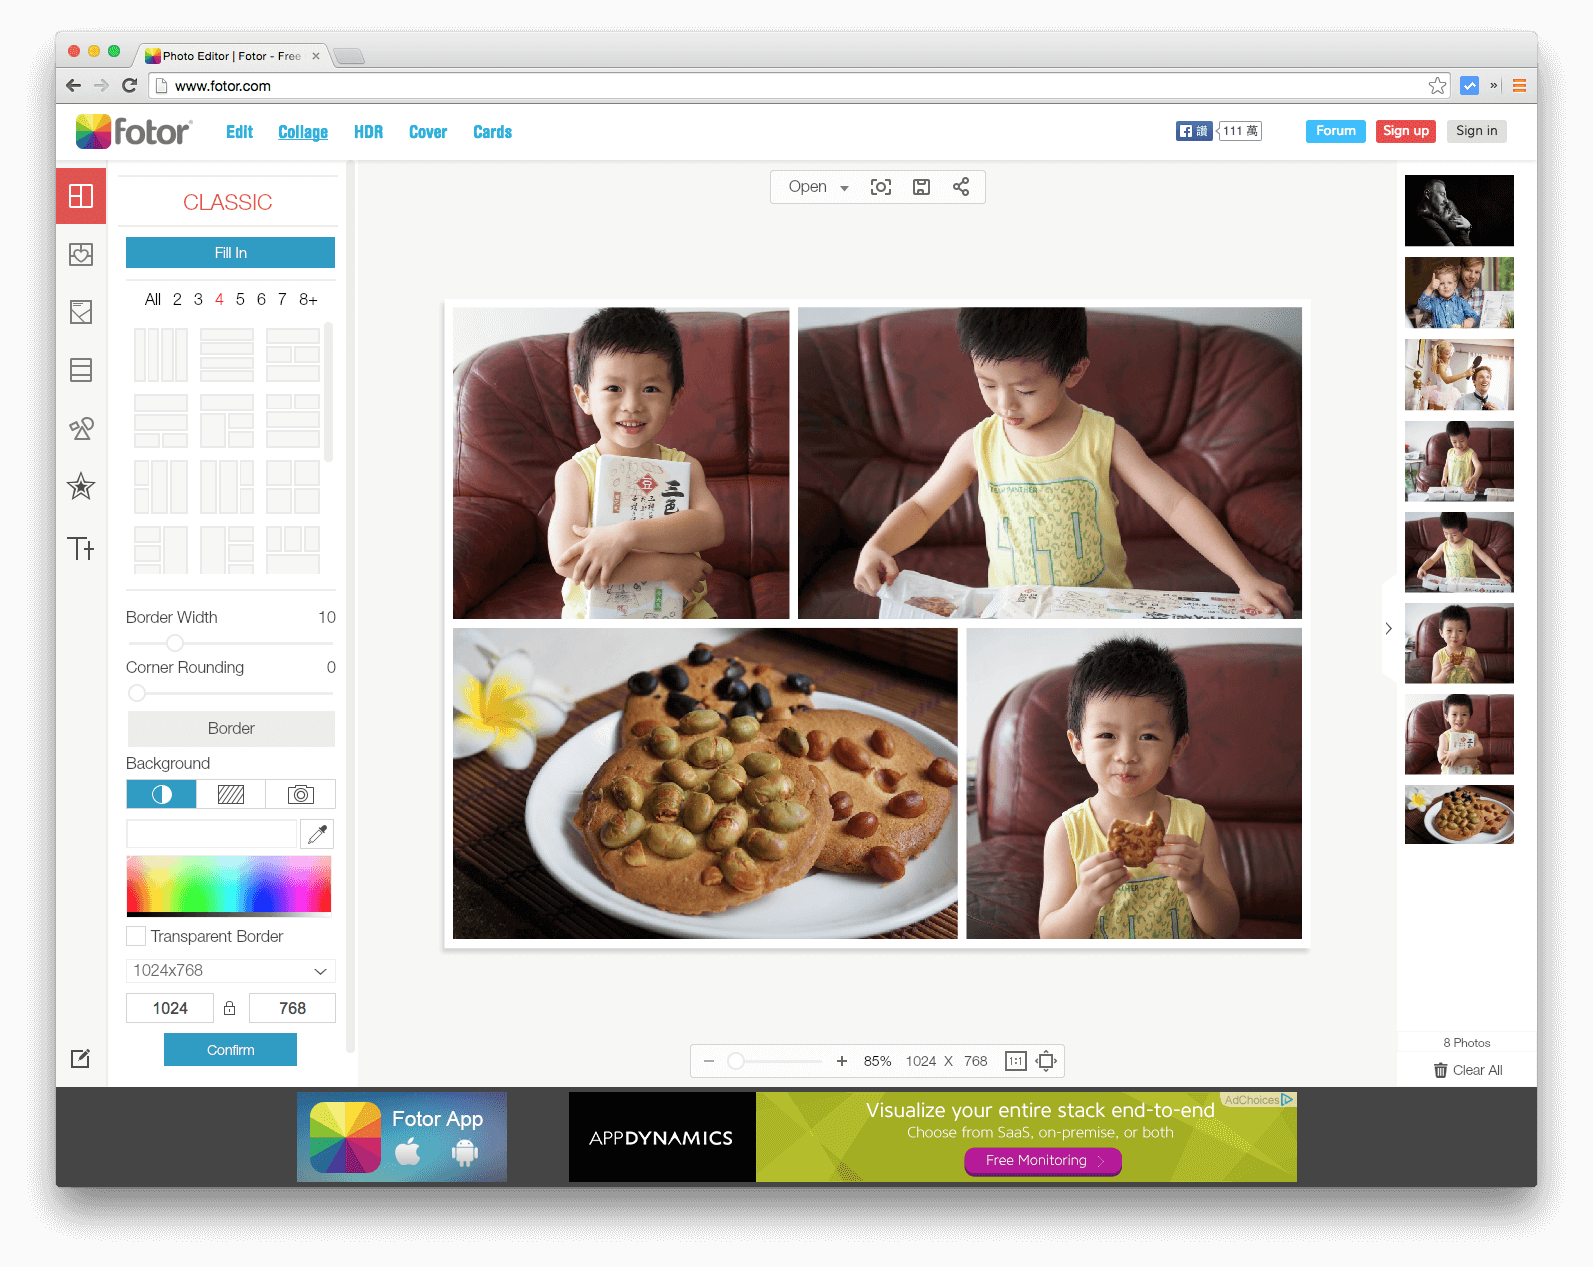Click the Free Monitoring ad button
The image size is (1593, 1267).
click(1042, 1161)
